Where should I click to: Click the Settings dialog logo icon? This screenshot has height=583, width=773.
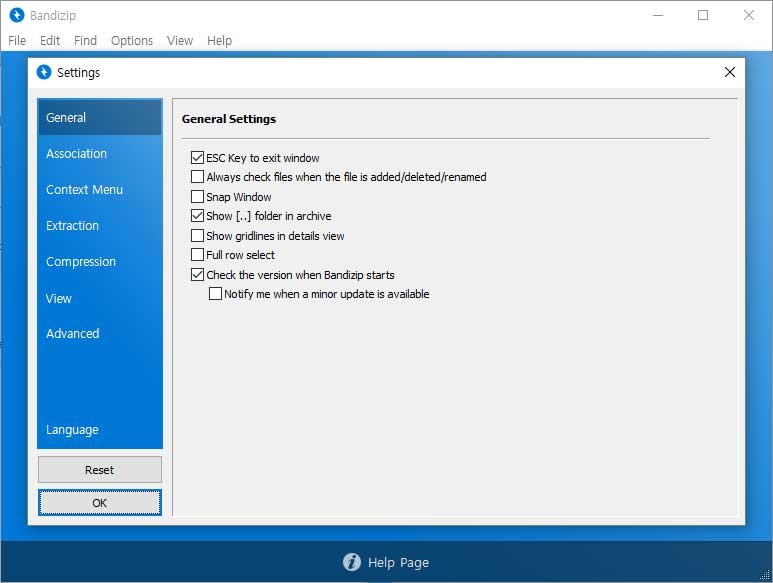43,72
